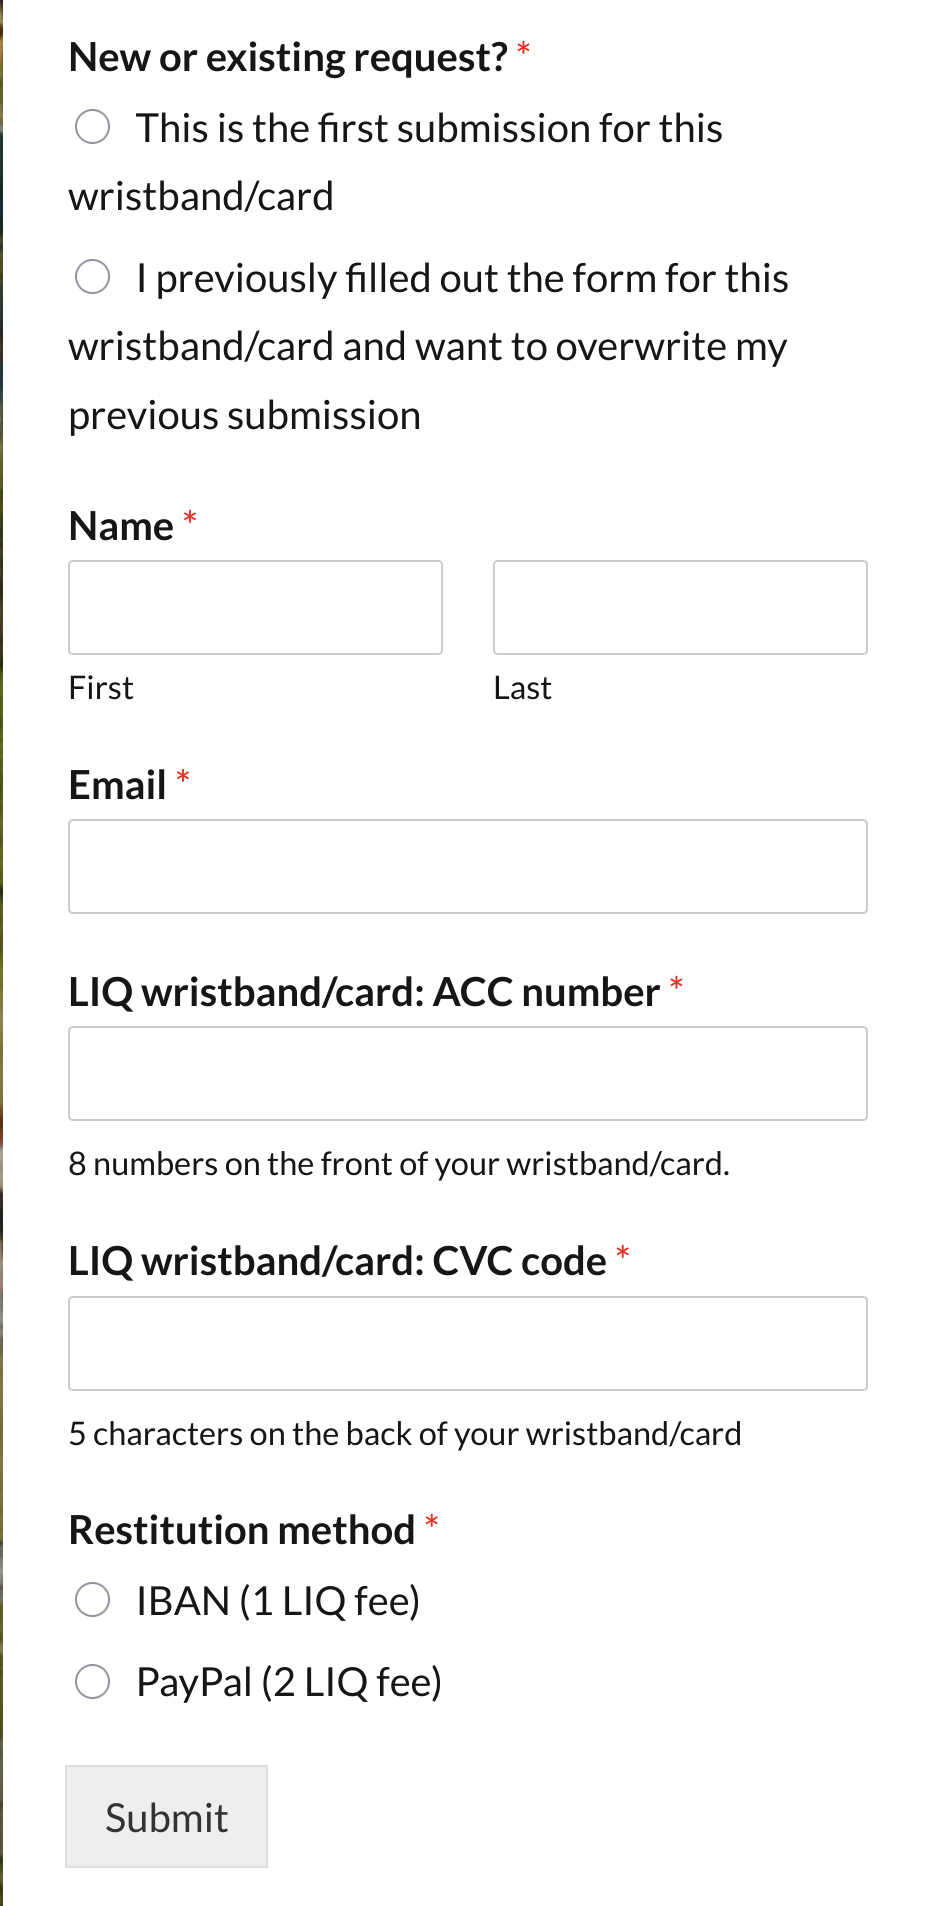Click the "Last" sub-label under Name
Screen dimensions: 933x1906
pos(522,688)
